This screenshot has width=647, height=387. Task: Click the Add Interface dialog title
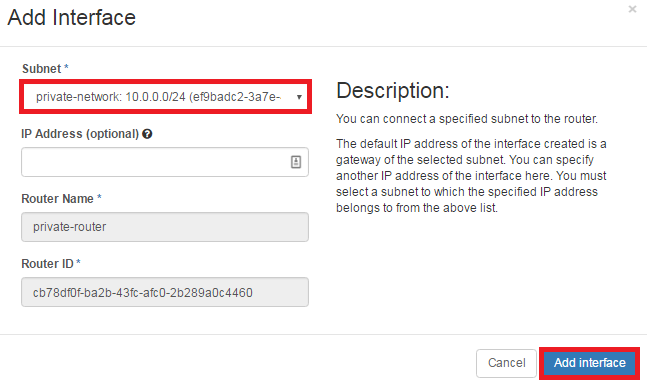point(71,18)
